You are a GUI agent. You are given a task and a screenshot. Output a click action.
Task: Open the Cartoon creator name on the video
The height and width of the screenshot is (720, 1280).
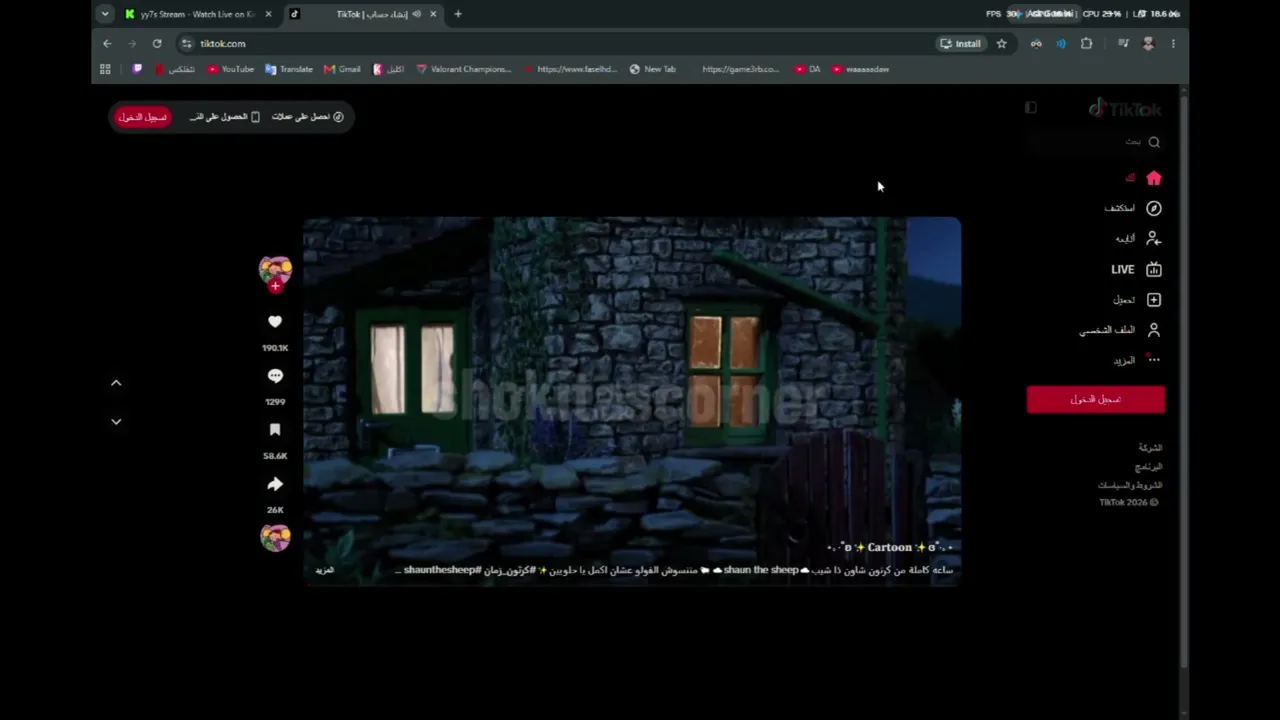[x=890, y=548]
